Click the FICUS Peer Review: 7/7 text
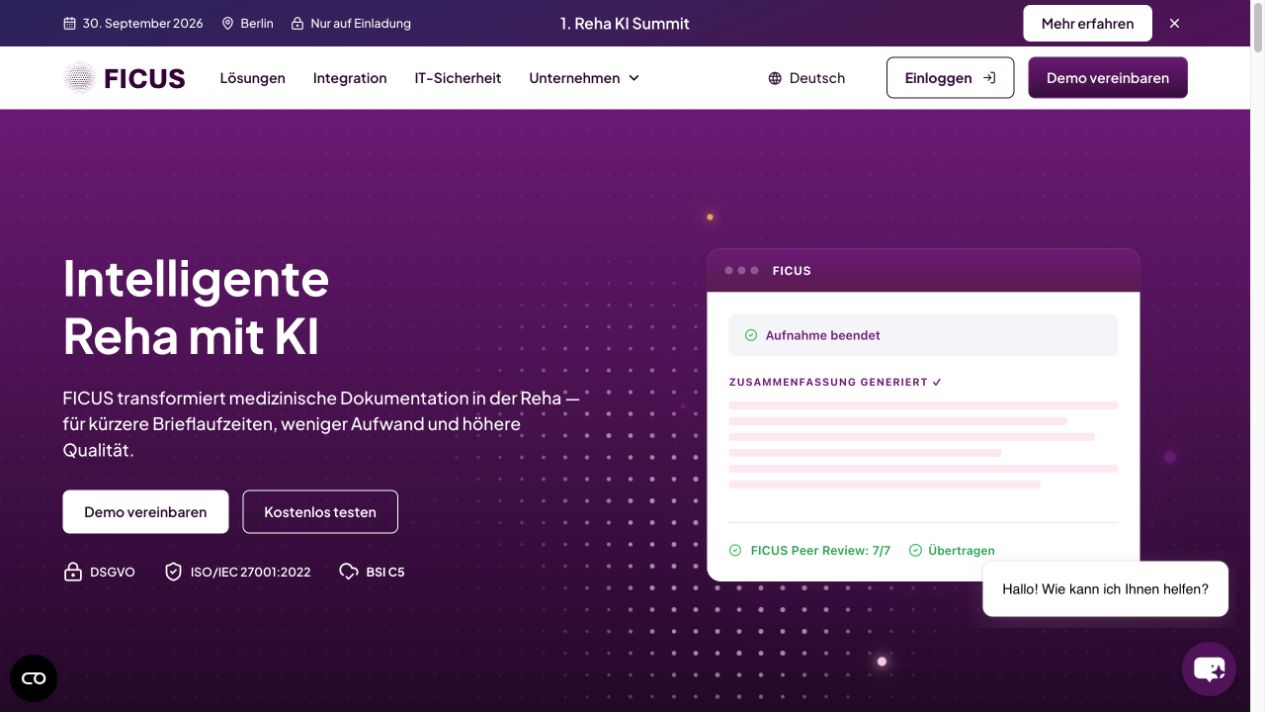Screen dimensions: 1265x712 [x=820, y=550]
